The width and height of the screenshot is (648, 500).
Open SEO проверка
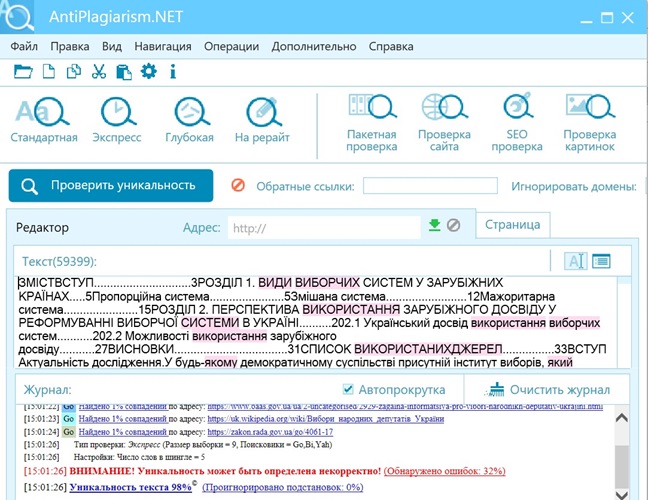pyautogui.click(x=517, y=123)
